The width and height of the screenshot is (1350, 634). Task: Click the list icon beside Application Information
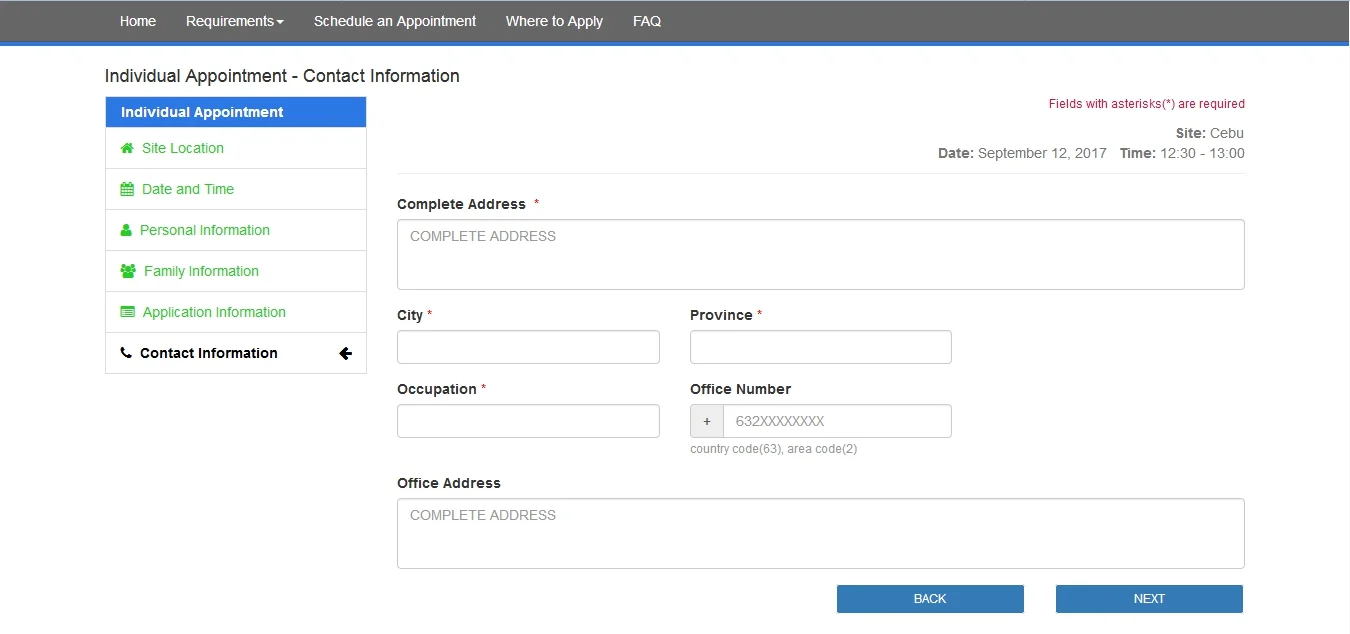pyautogui.click(x=127, y=312)
